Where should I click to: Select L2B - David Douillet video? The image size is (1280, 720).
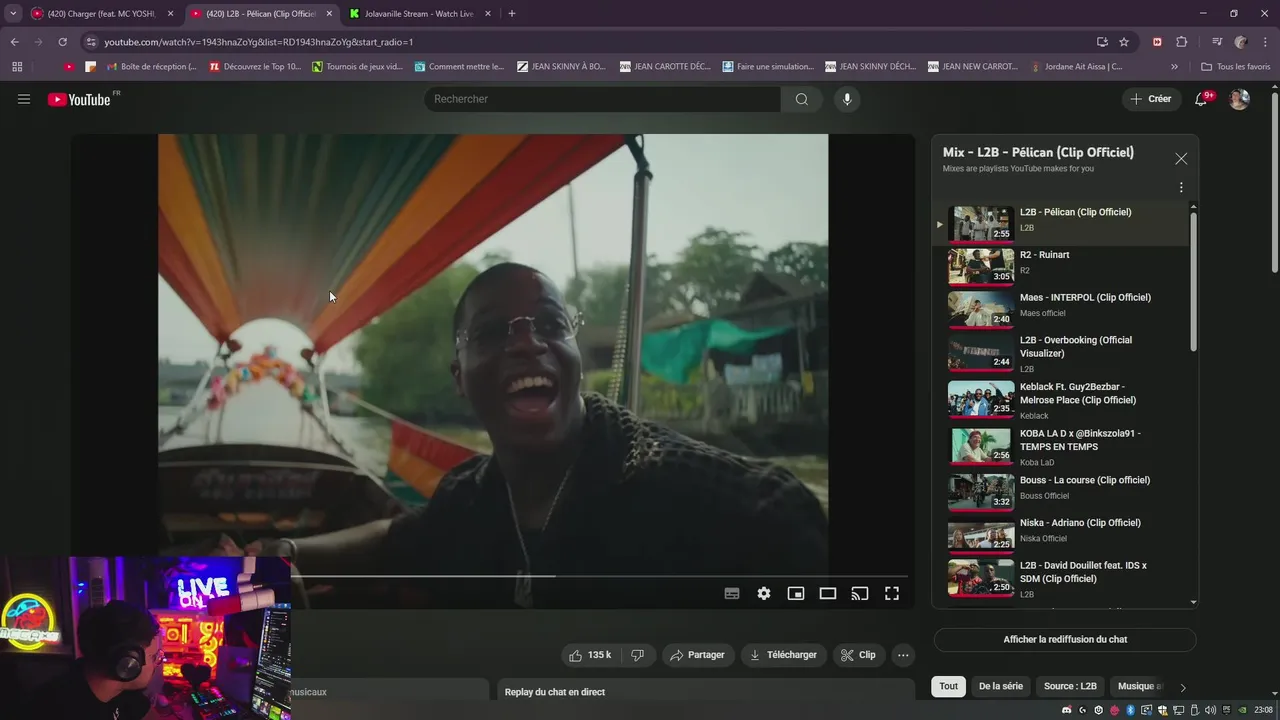(x=1060, y=579)
